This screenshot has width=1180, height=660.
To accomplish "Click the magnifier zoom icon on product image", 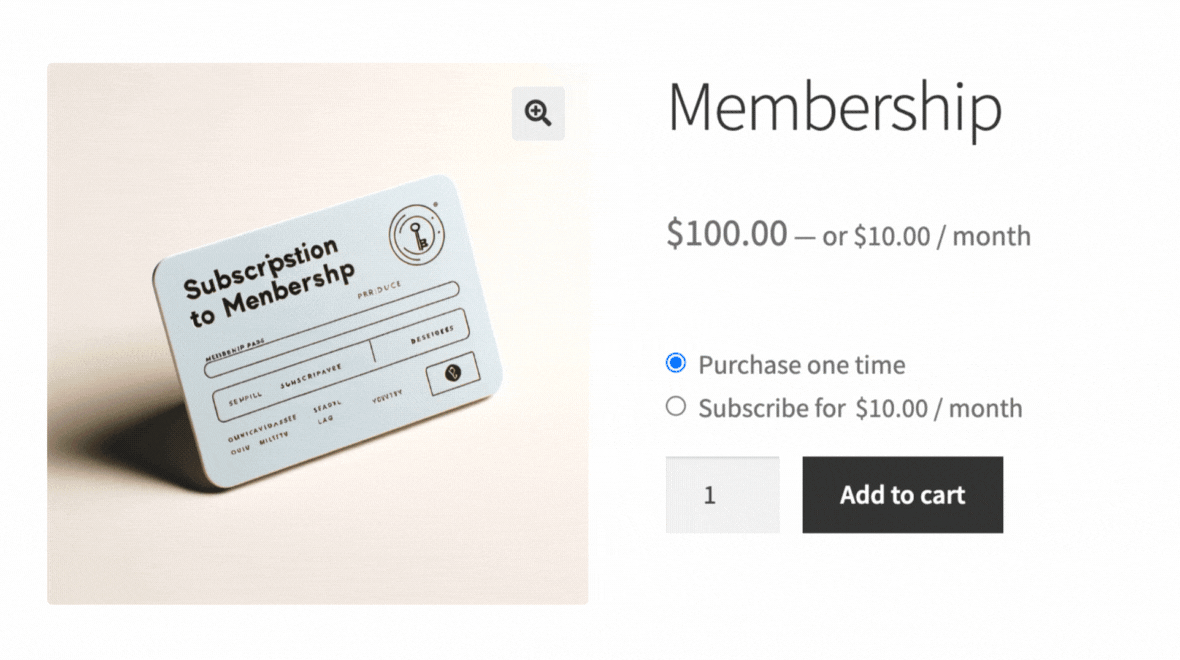I will click(538, 113).
